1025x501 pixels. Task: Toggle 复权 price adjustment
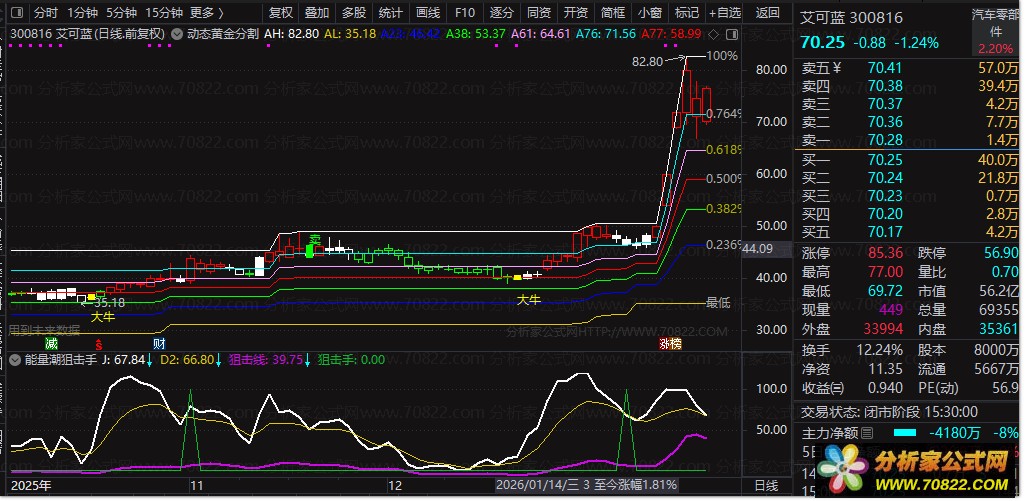pyautogui.click(x=282, y=13)
